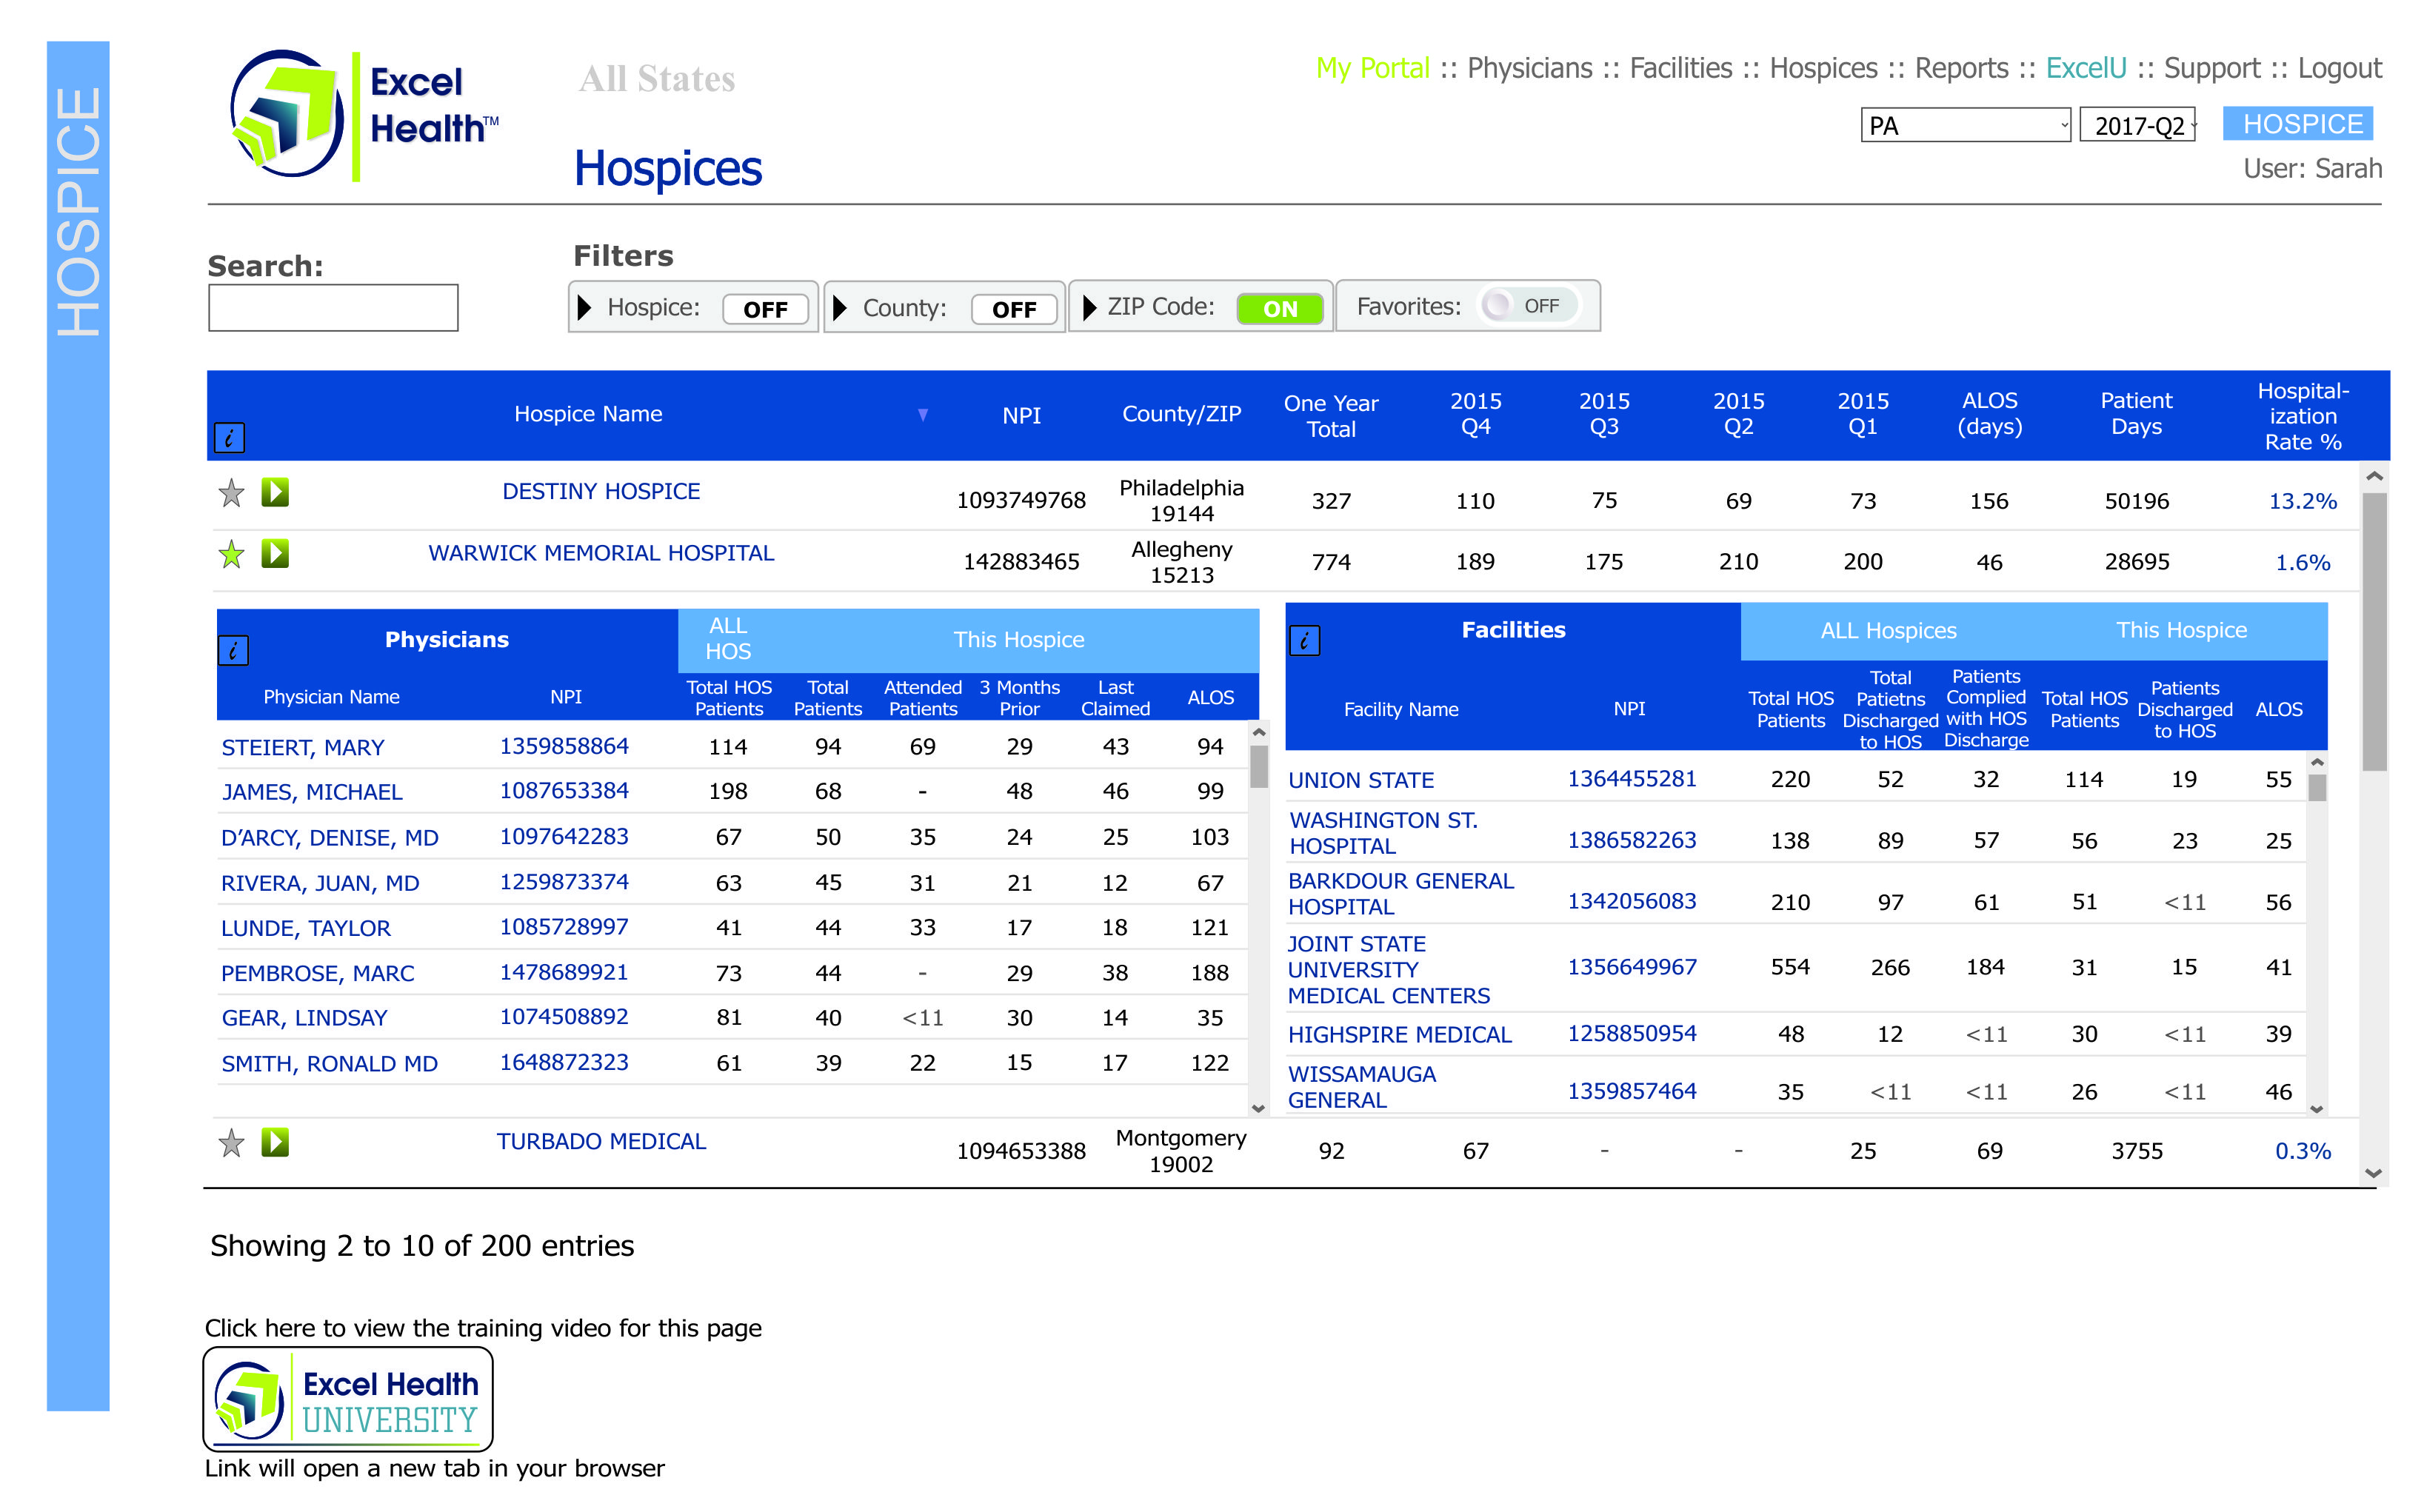Click the Physicians table info icon

233,651
